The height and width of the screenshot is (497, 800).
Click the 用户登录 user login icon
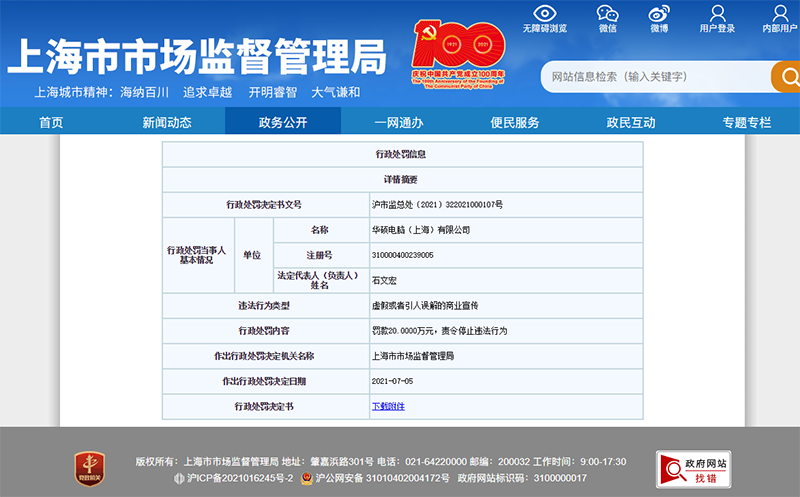[717, 15]
